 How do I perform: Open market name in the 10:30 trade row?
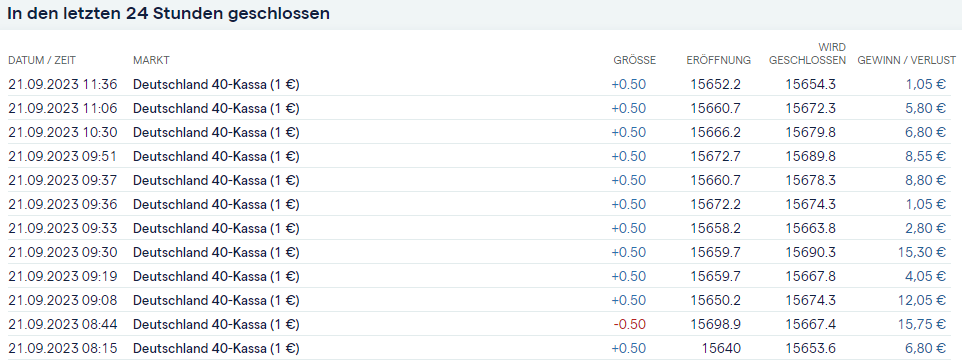pyautogui.click(x=216, y=133)
